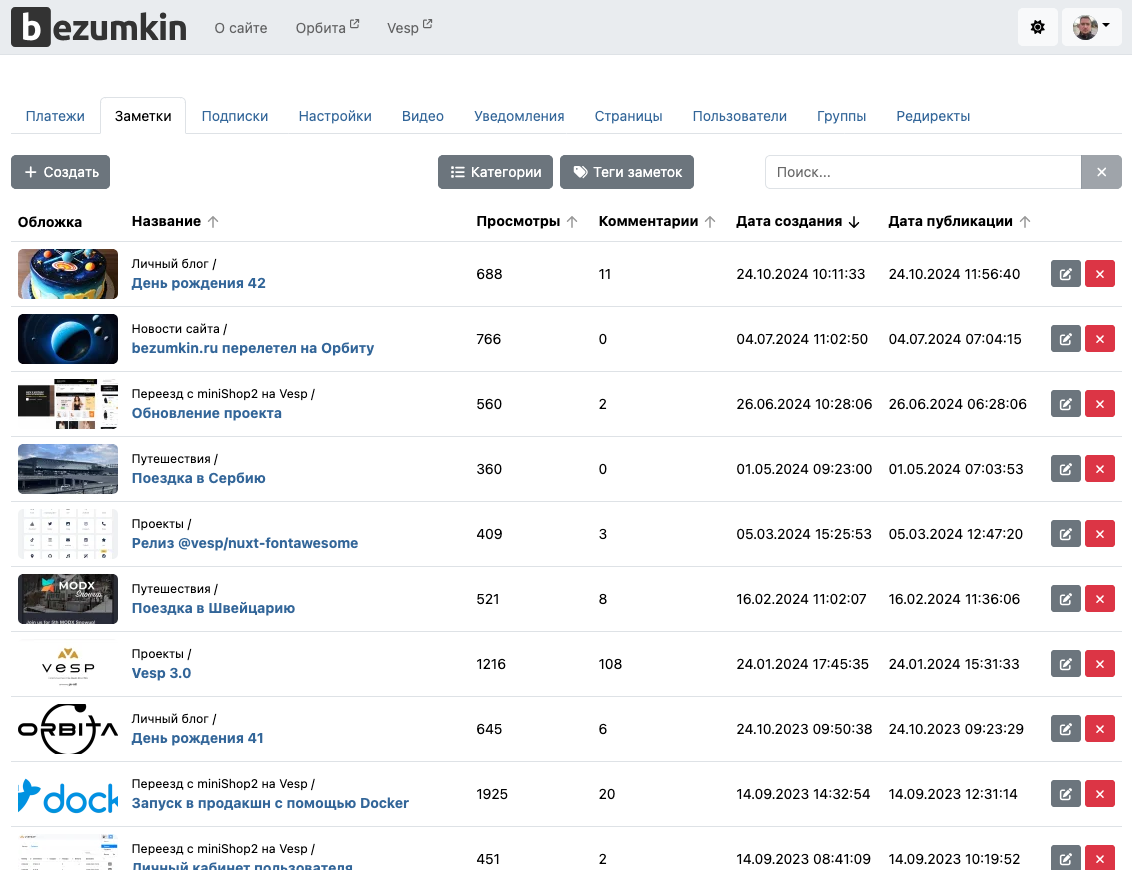This screenshot has height=870, width=1132.
Task: Open the Категории list button
Action: (x=495, y=172)
